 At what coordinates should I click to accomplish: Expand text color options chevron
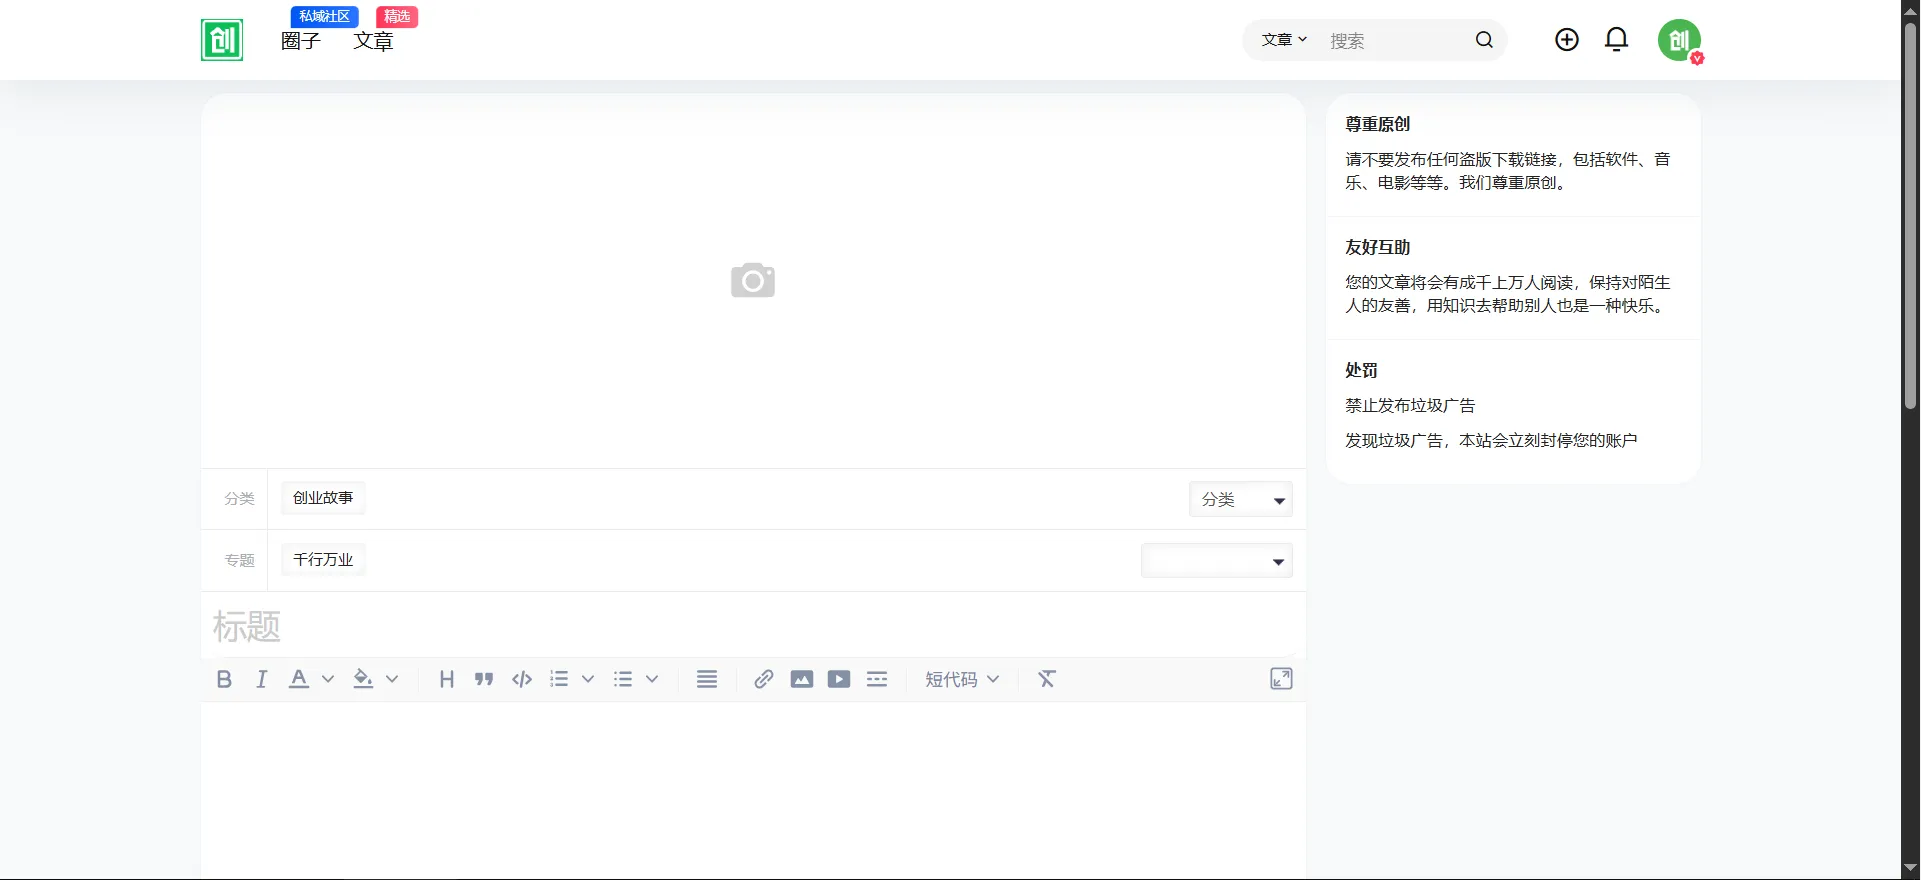328,679
